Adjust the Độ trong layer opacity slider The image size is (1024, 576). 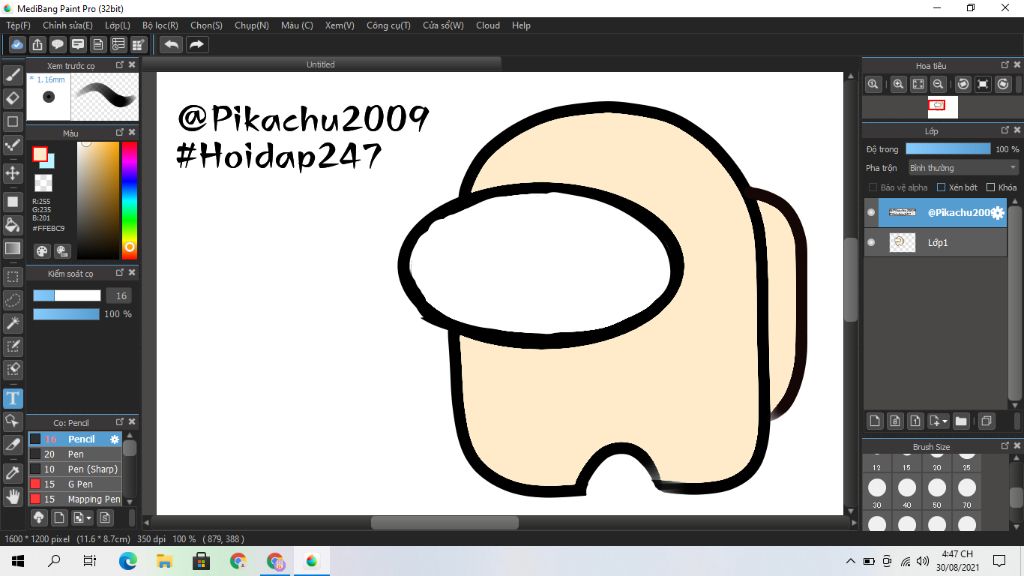(x=948, y=149)
